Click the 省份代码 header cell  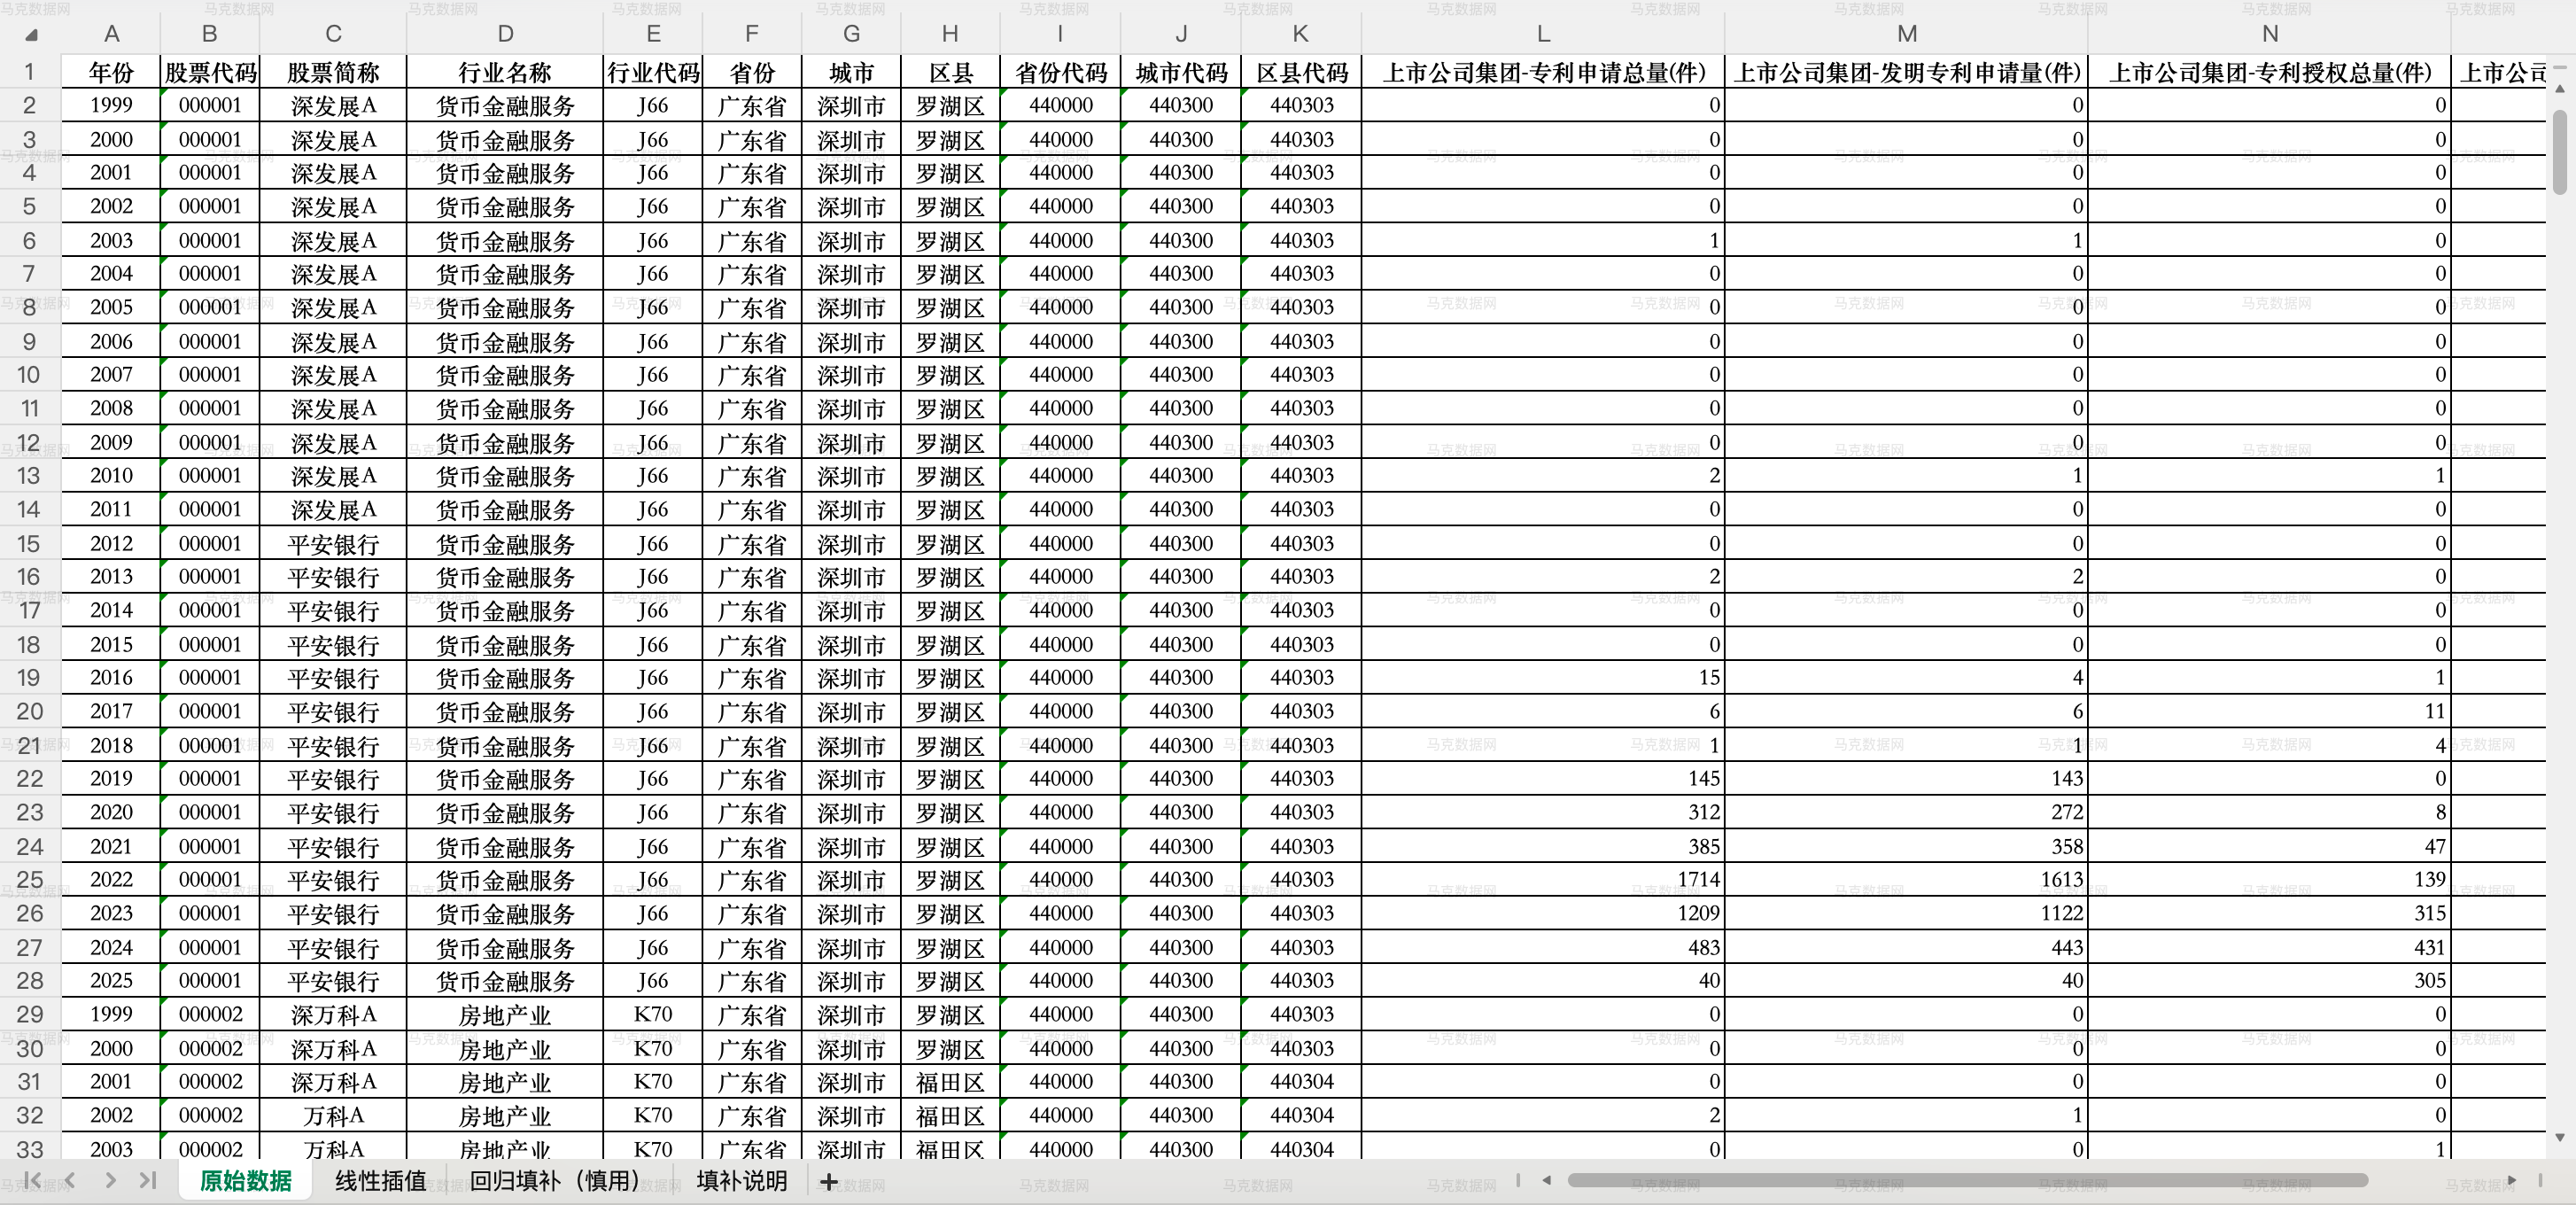(x=1060, y=72)
